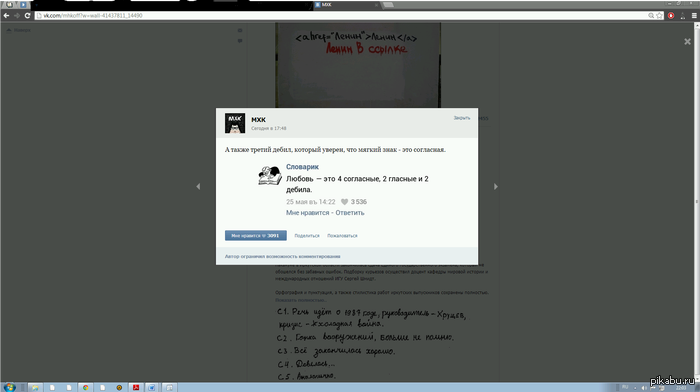Open the MXK community avatar
Viewport: 700px width, 392px height.
pyautogui.click(x=235, y=123)
